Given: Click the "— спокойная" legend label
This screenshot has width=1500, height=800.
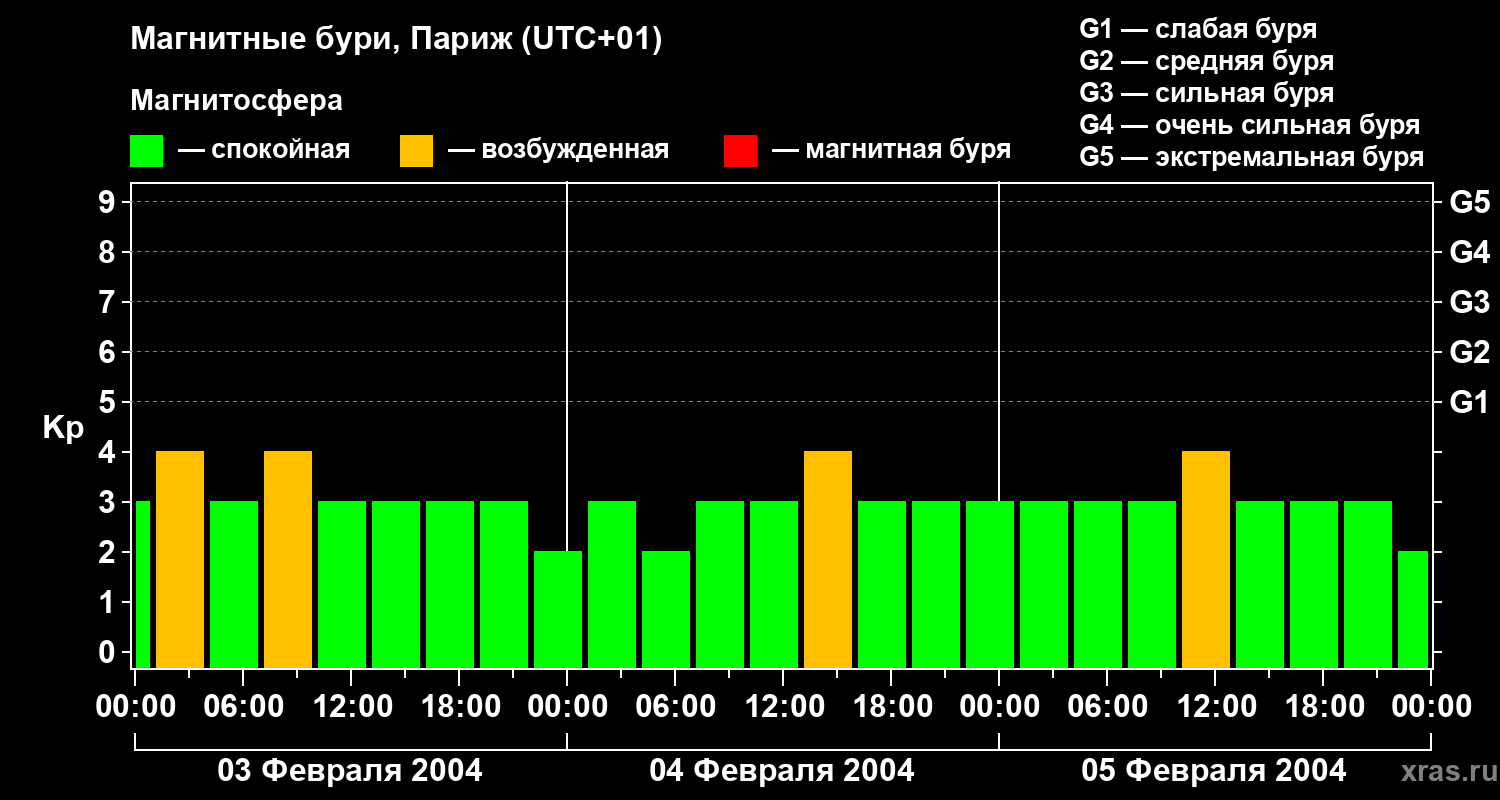Looking at the screenshot, I should [x=264, y=151].
